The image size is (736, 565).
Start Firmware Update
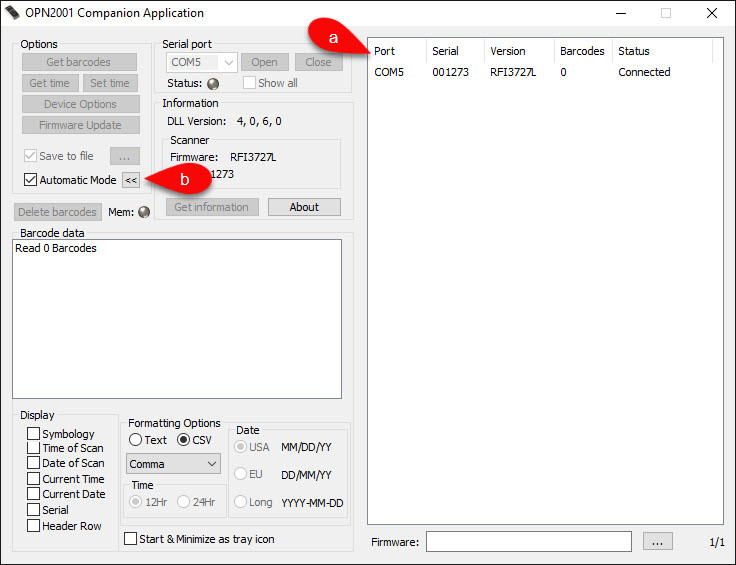click(x=80, y=125)
